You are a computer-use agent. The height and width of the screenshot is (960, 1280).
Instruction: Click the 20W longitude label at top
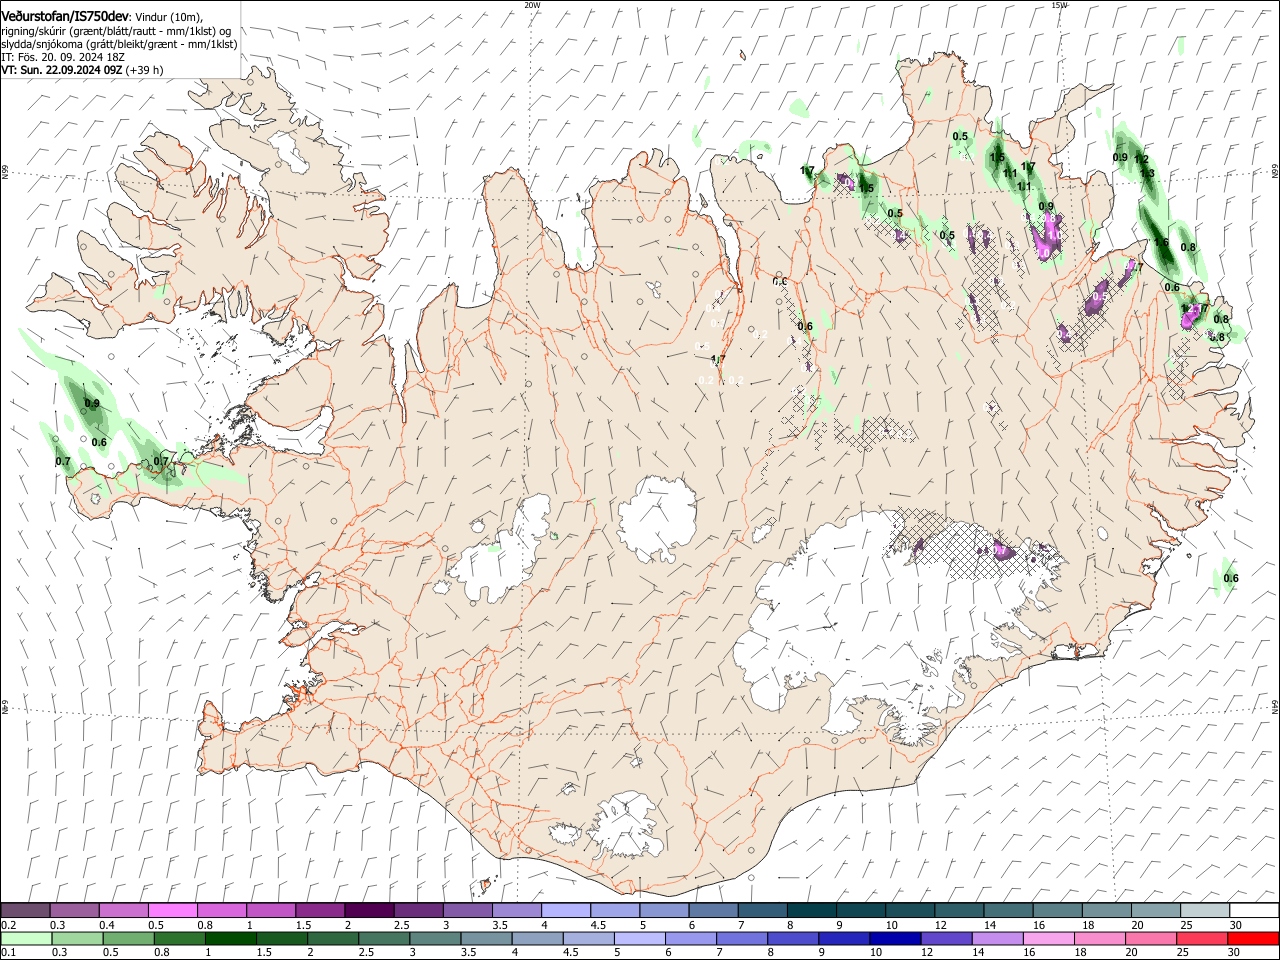(532, 5)
